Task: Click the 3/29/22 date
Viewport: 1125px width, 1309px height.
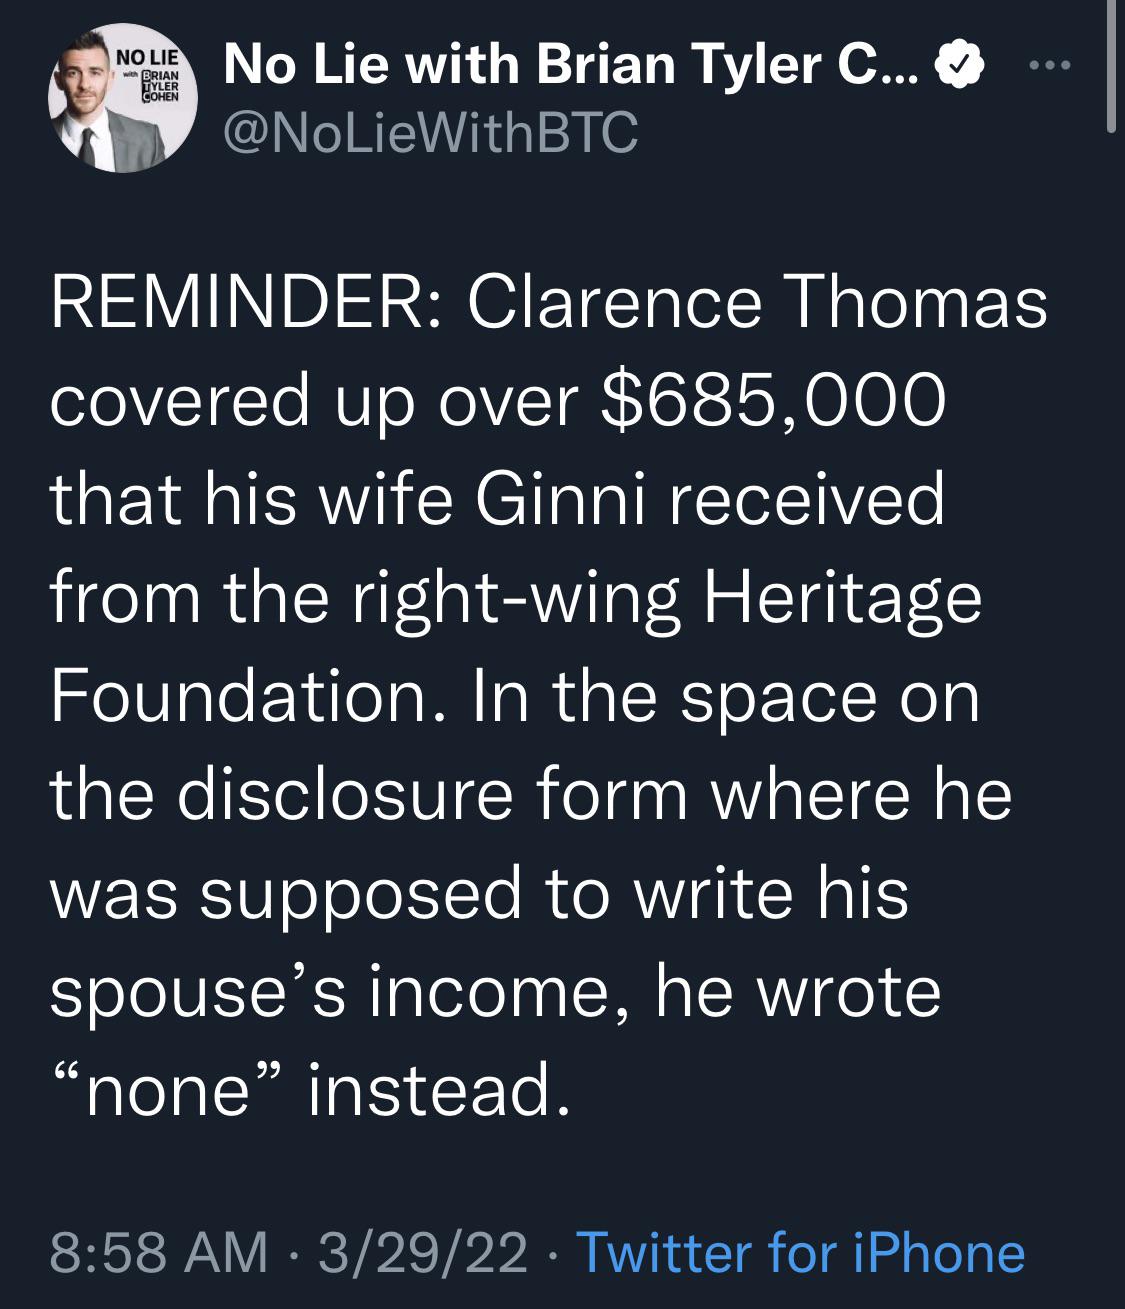Action: tap(422, 1252)
